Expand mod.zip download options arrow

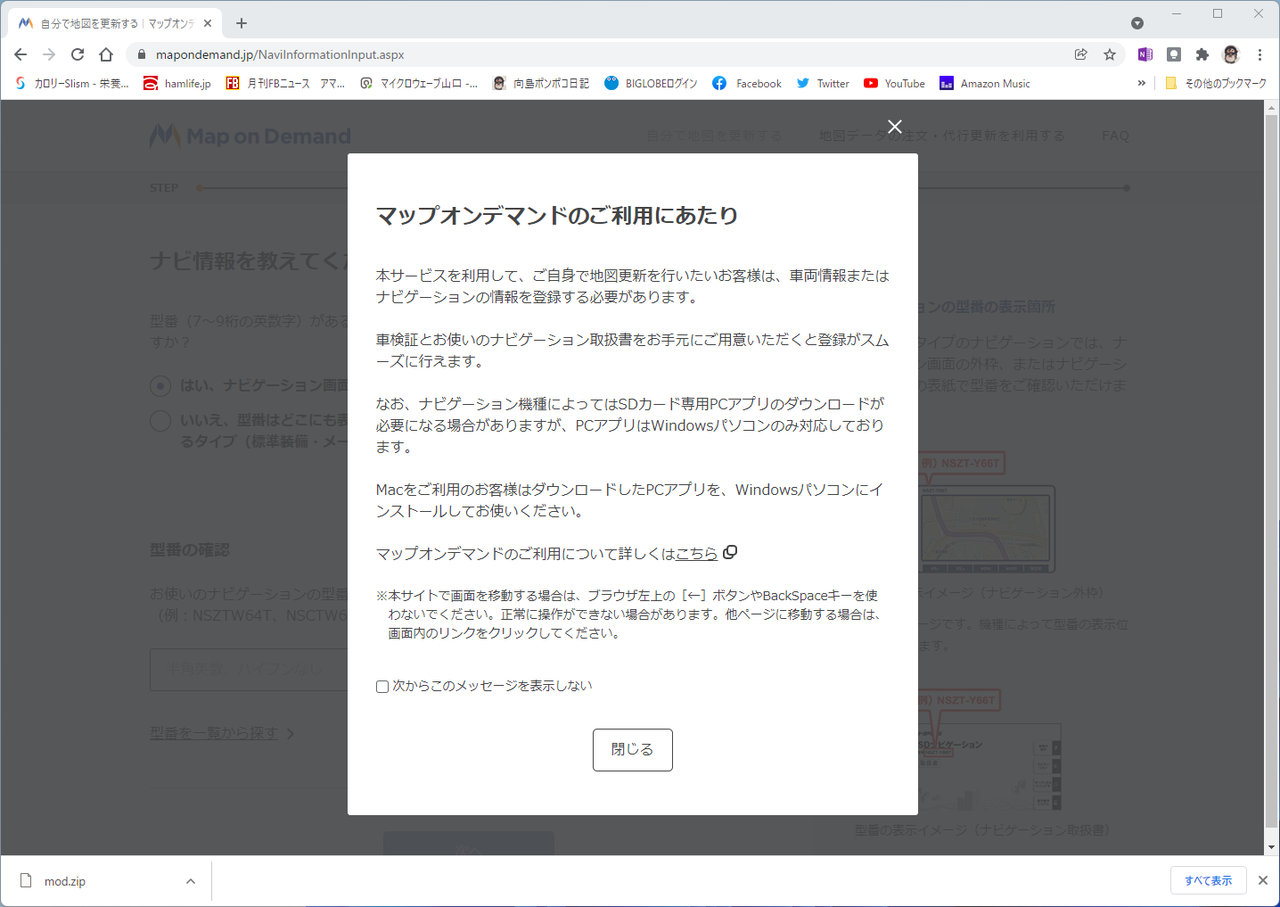[x=190, y=882]
